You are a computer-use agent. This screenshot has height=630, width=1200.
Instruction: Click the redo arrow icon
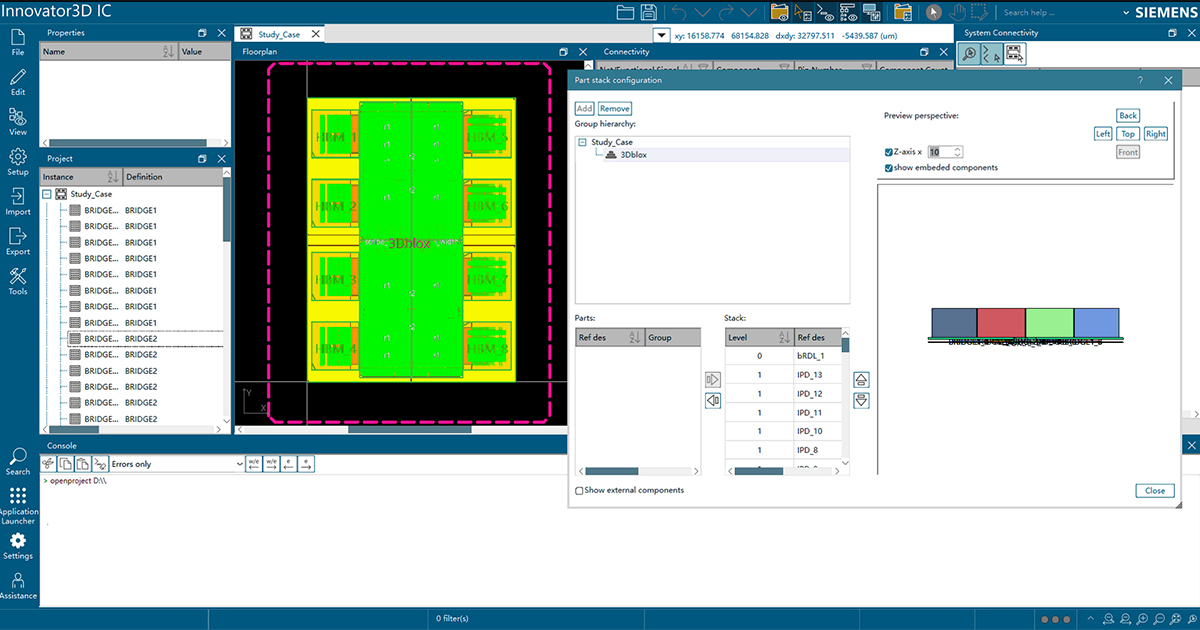tap(725, 12)
